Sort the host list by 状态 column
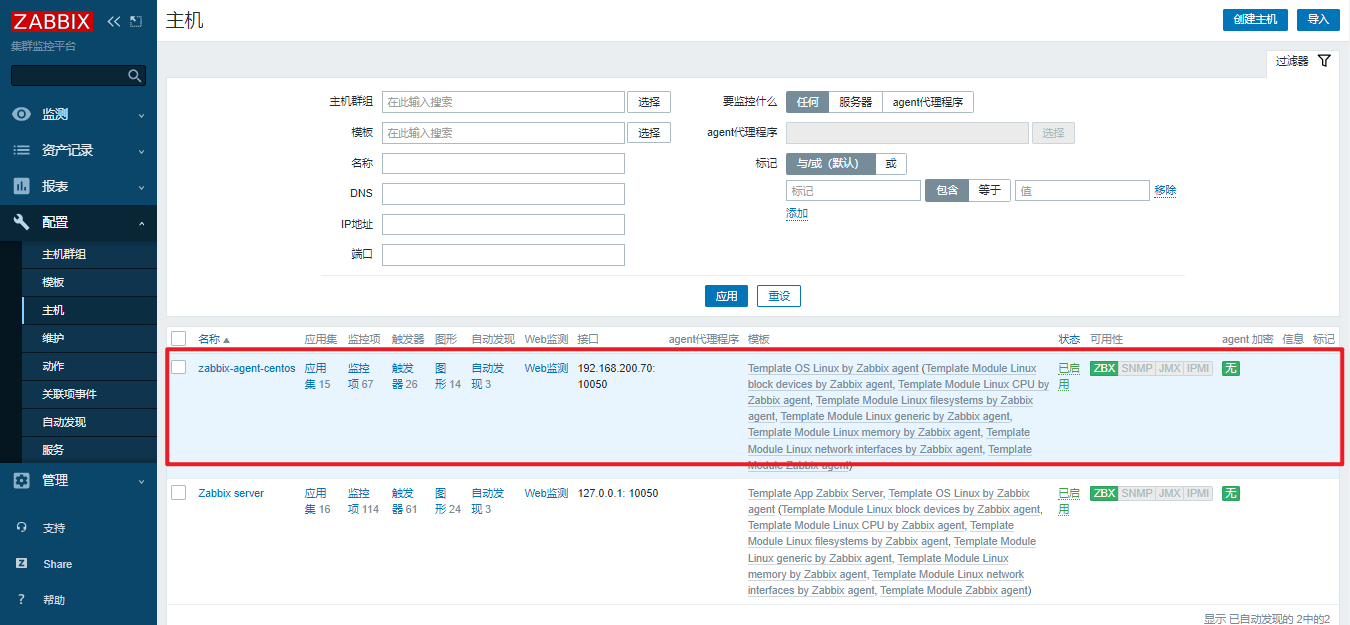Viewport: 1350px width, 625px height. click(1069, 339)
